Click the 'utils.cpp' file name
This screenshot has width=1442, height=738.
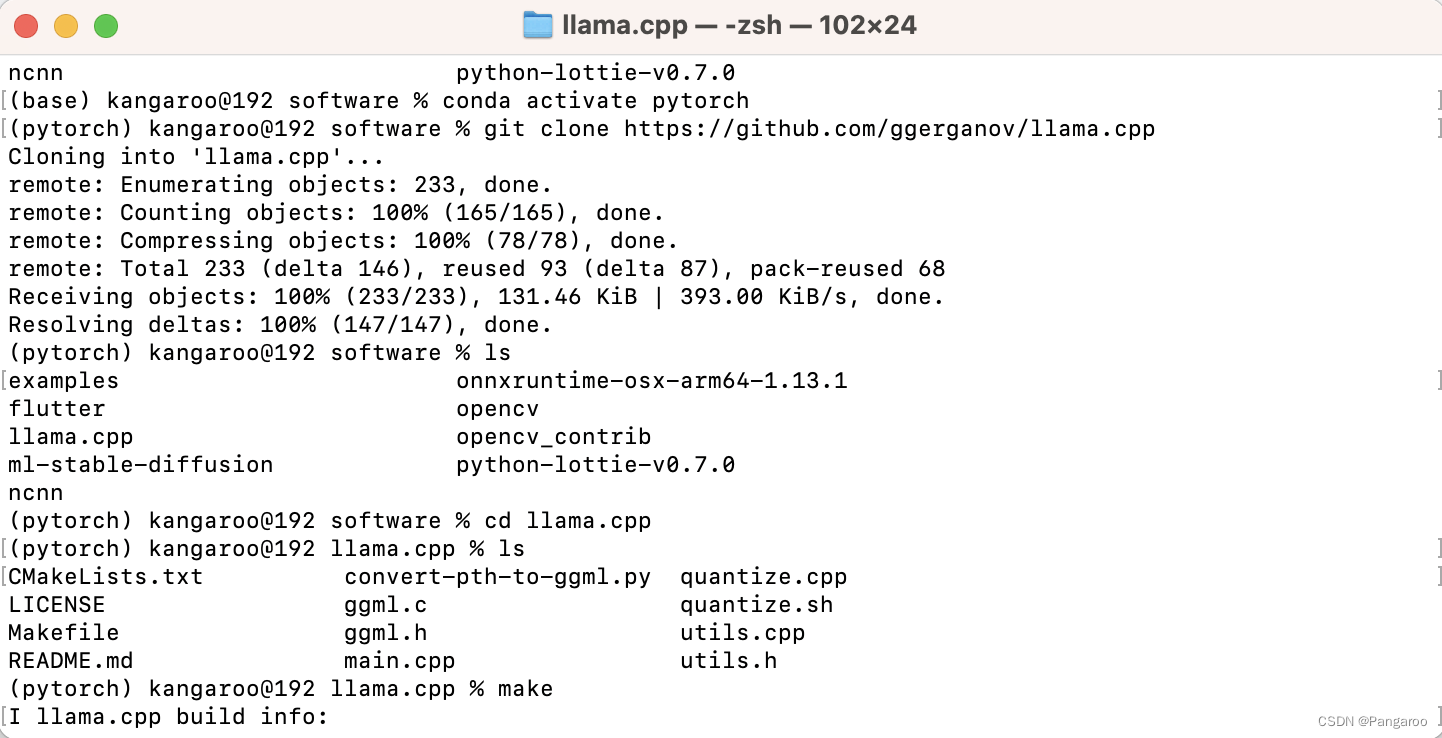tap(743, 633)
